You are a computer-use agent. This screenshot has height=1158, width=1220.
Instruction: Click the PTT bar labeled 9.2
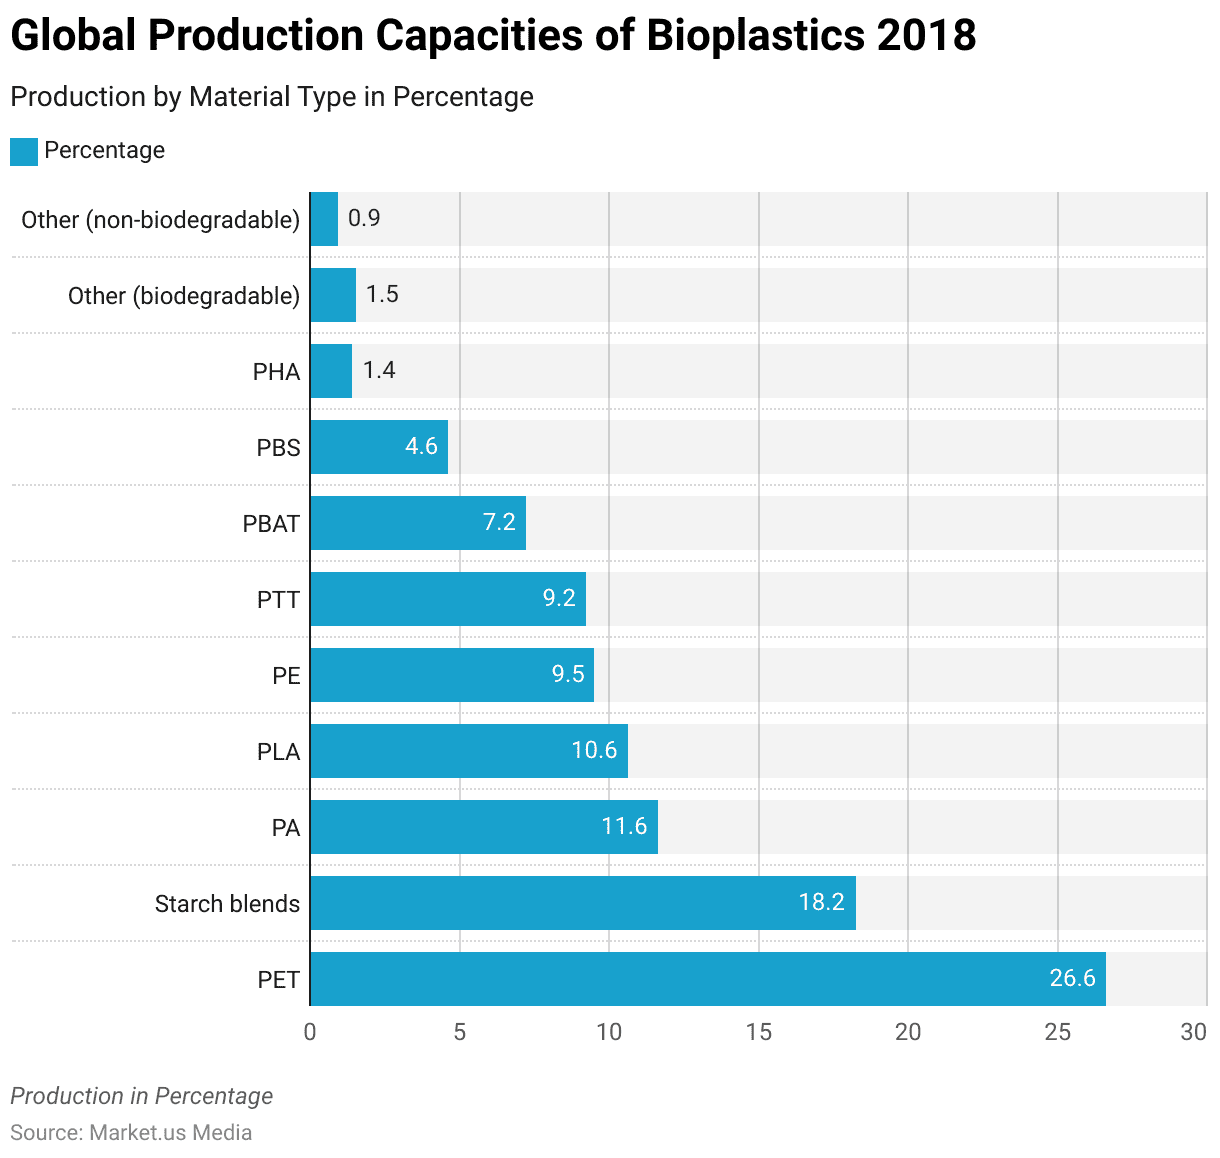point(447,599)
